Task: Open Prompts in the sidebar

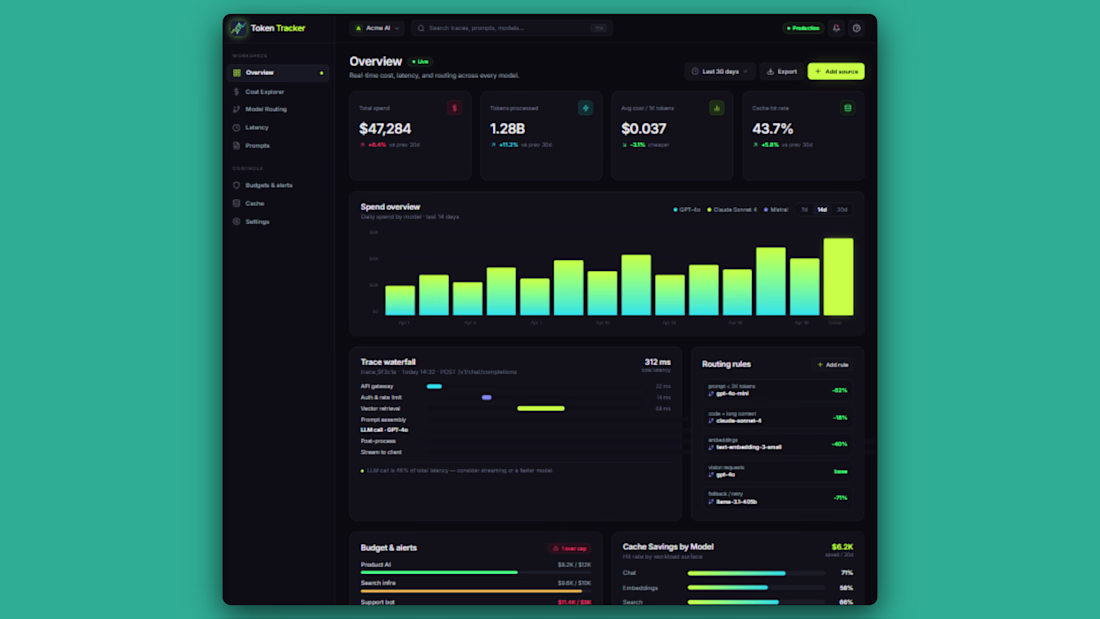Action: (278, 145)
